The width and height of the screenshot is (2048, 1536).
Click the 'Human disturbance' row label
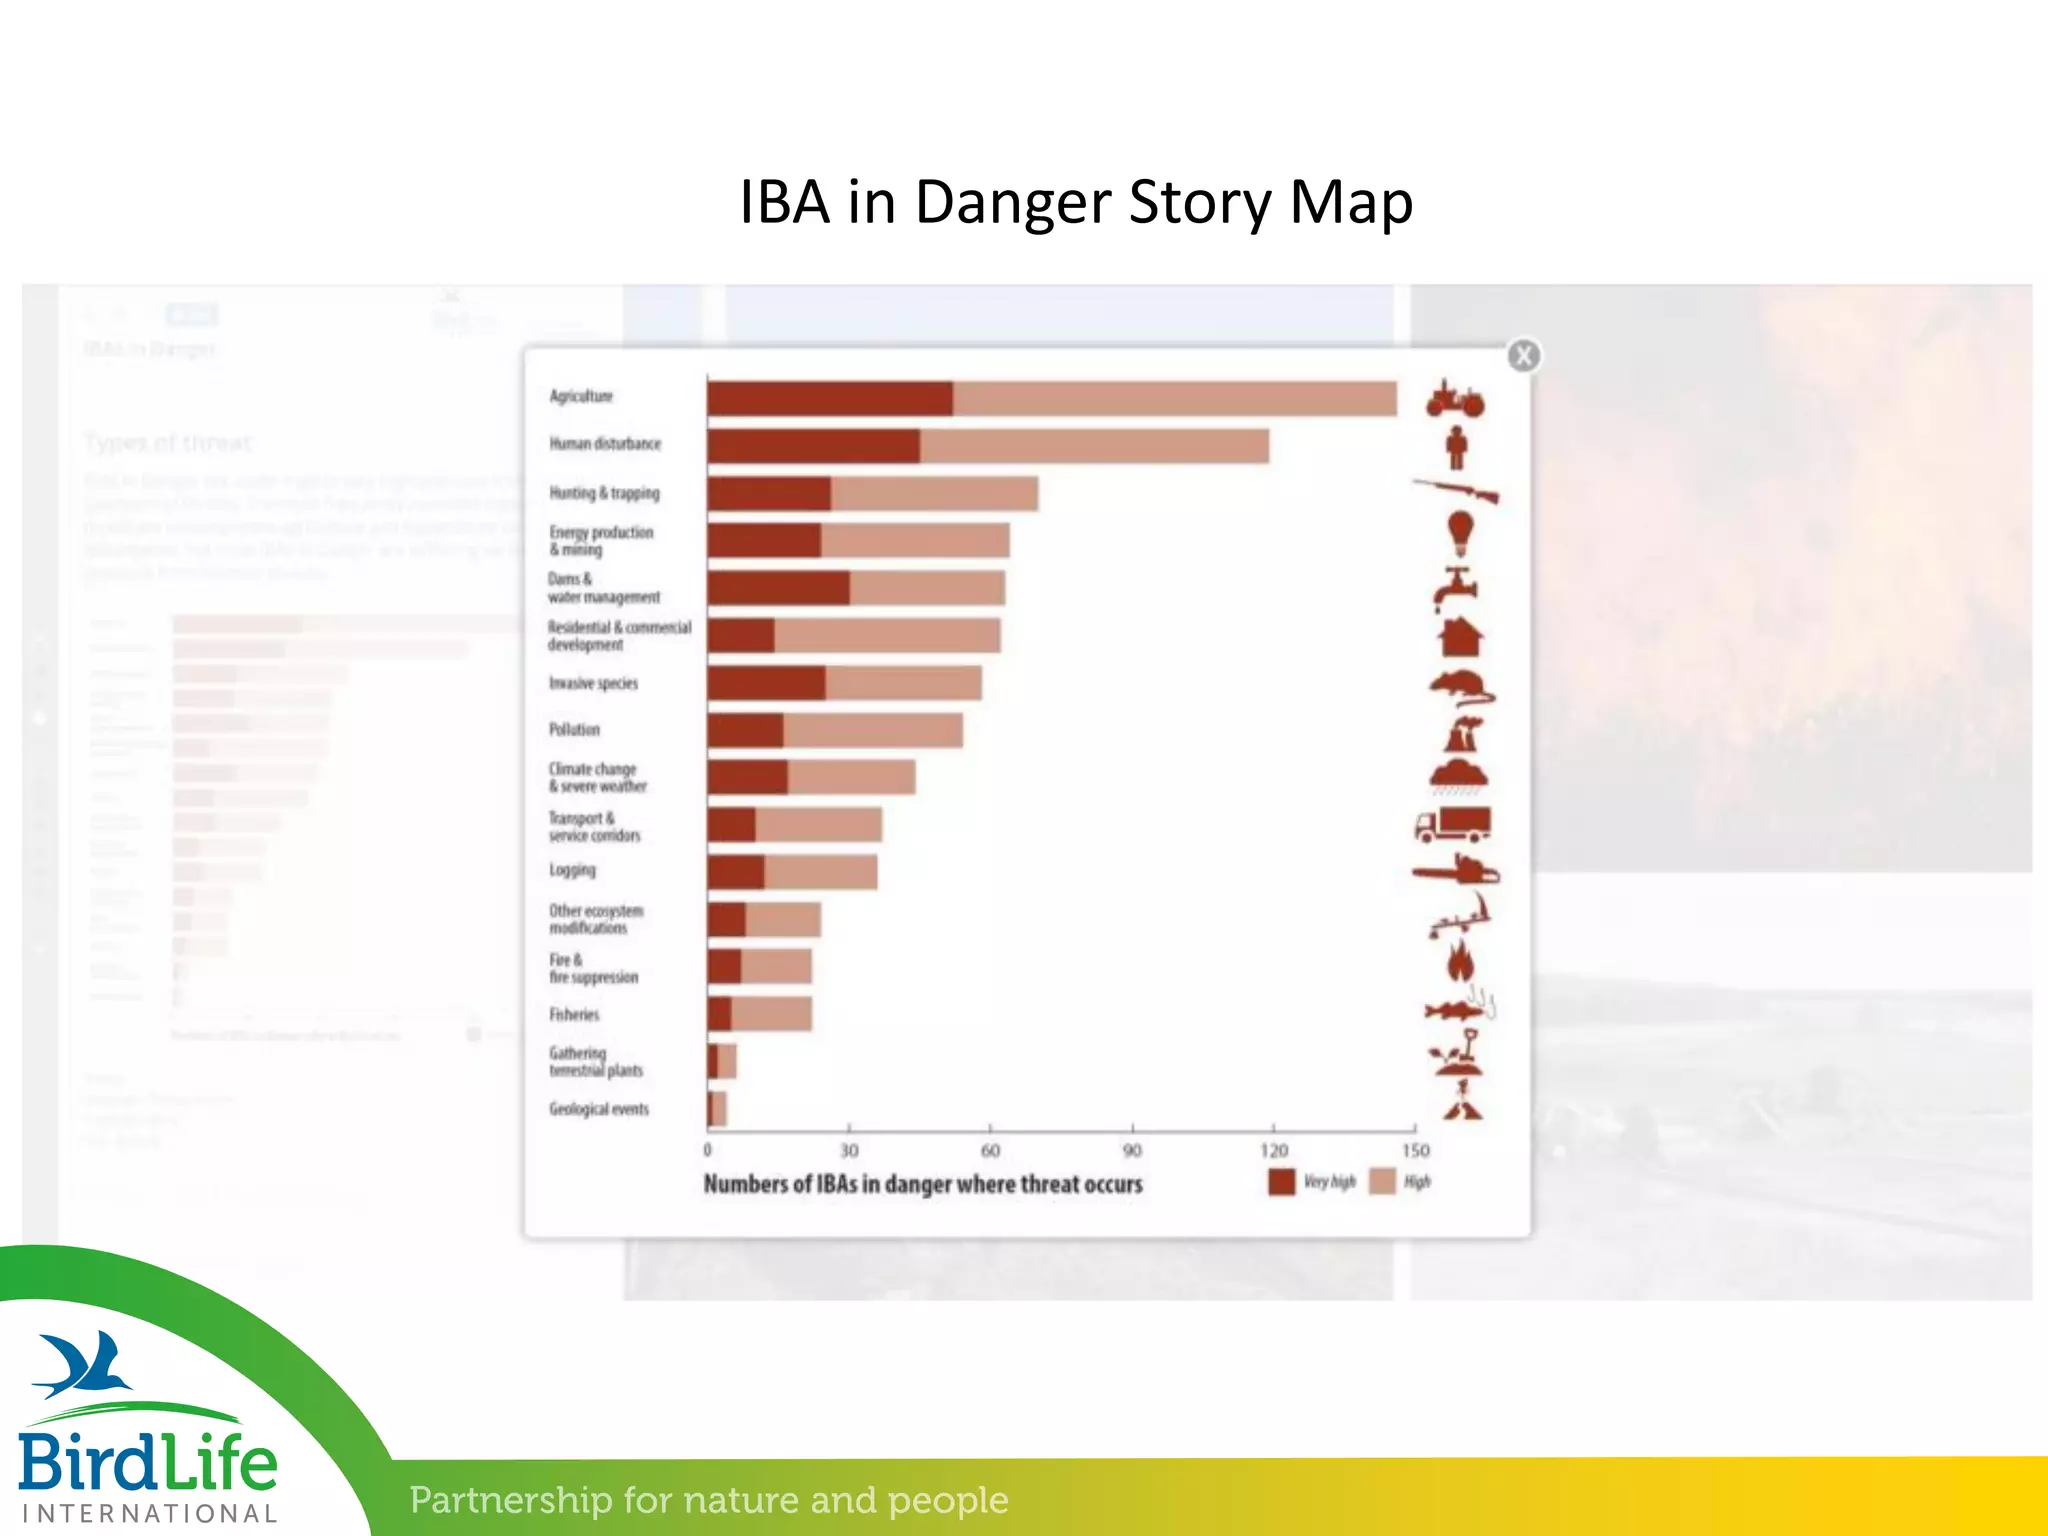[605, 443]
